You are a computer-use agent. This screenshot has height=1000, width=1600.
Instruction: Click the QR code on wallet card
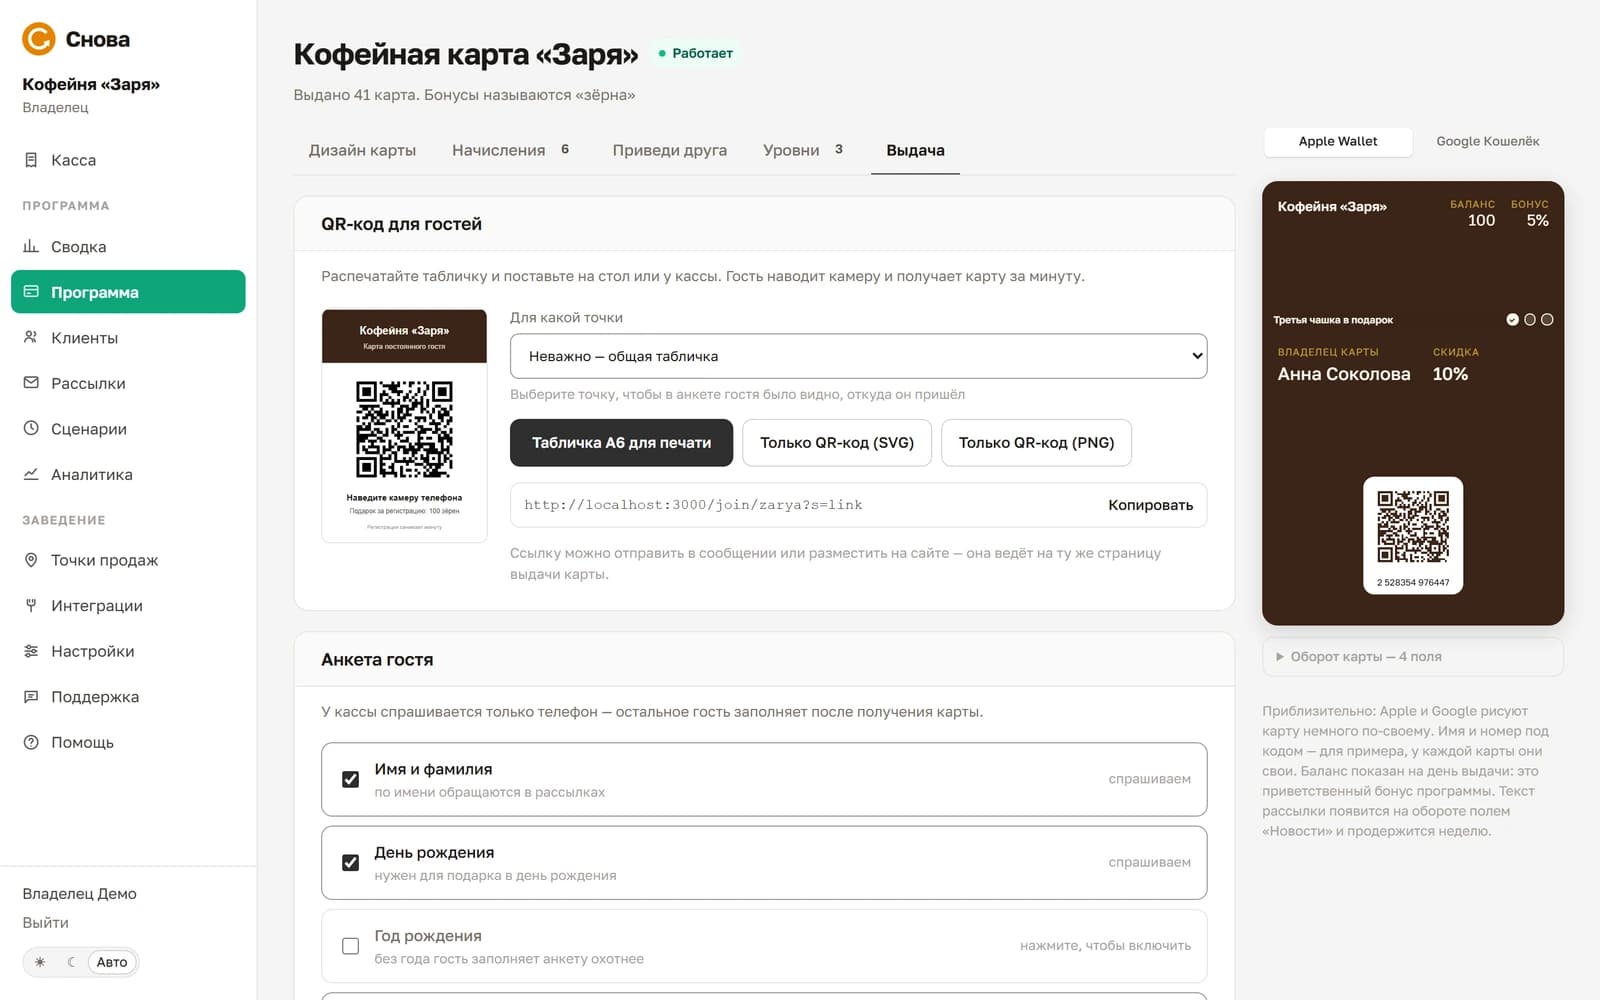pyautogui.click(x=1413, y=526)
